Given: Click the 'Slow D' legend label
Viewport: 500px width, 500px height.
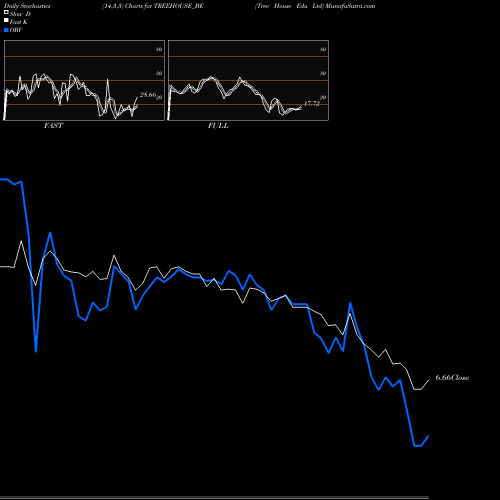Looking at the screenshot, I should (x=20, y=14).
